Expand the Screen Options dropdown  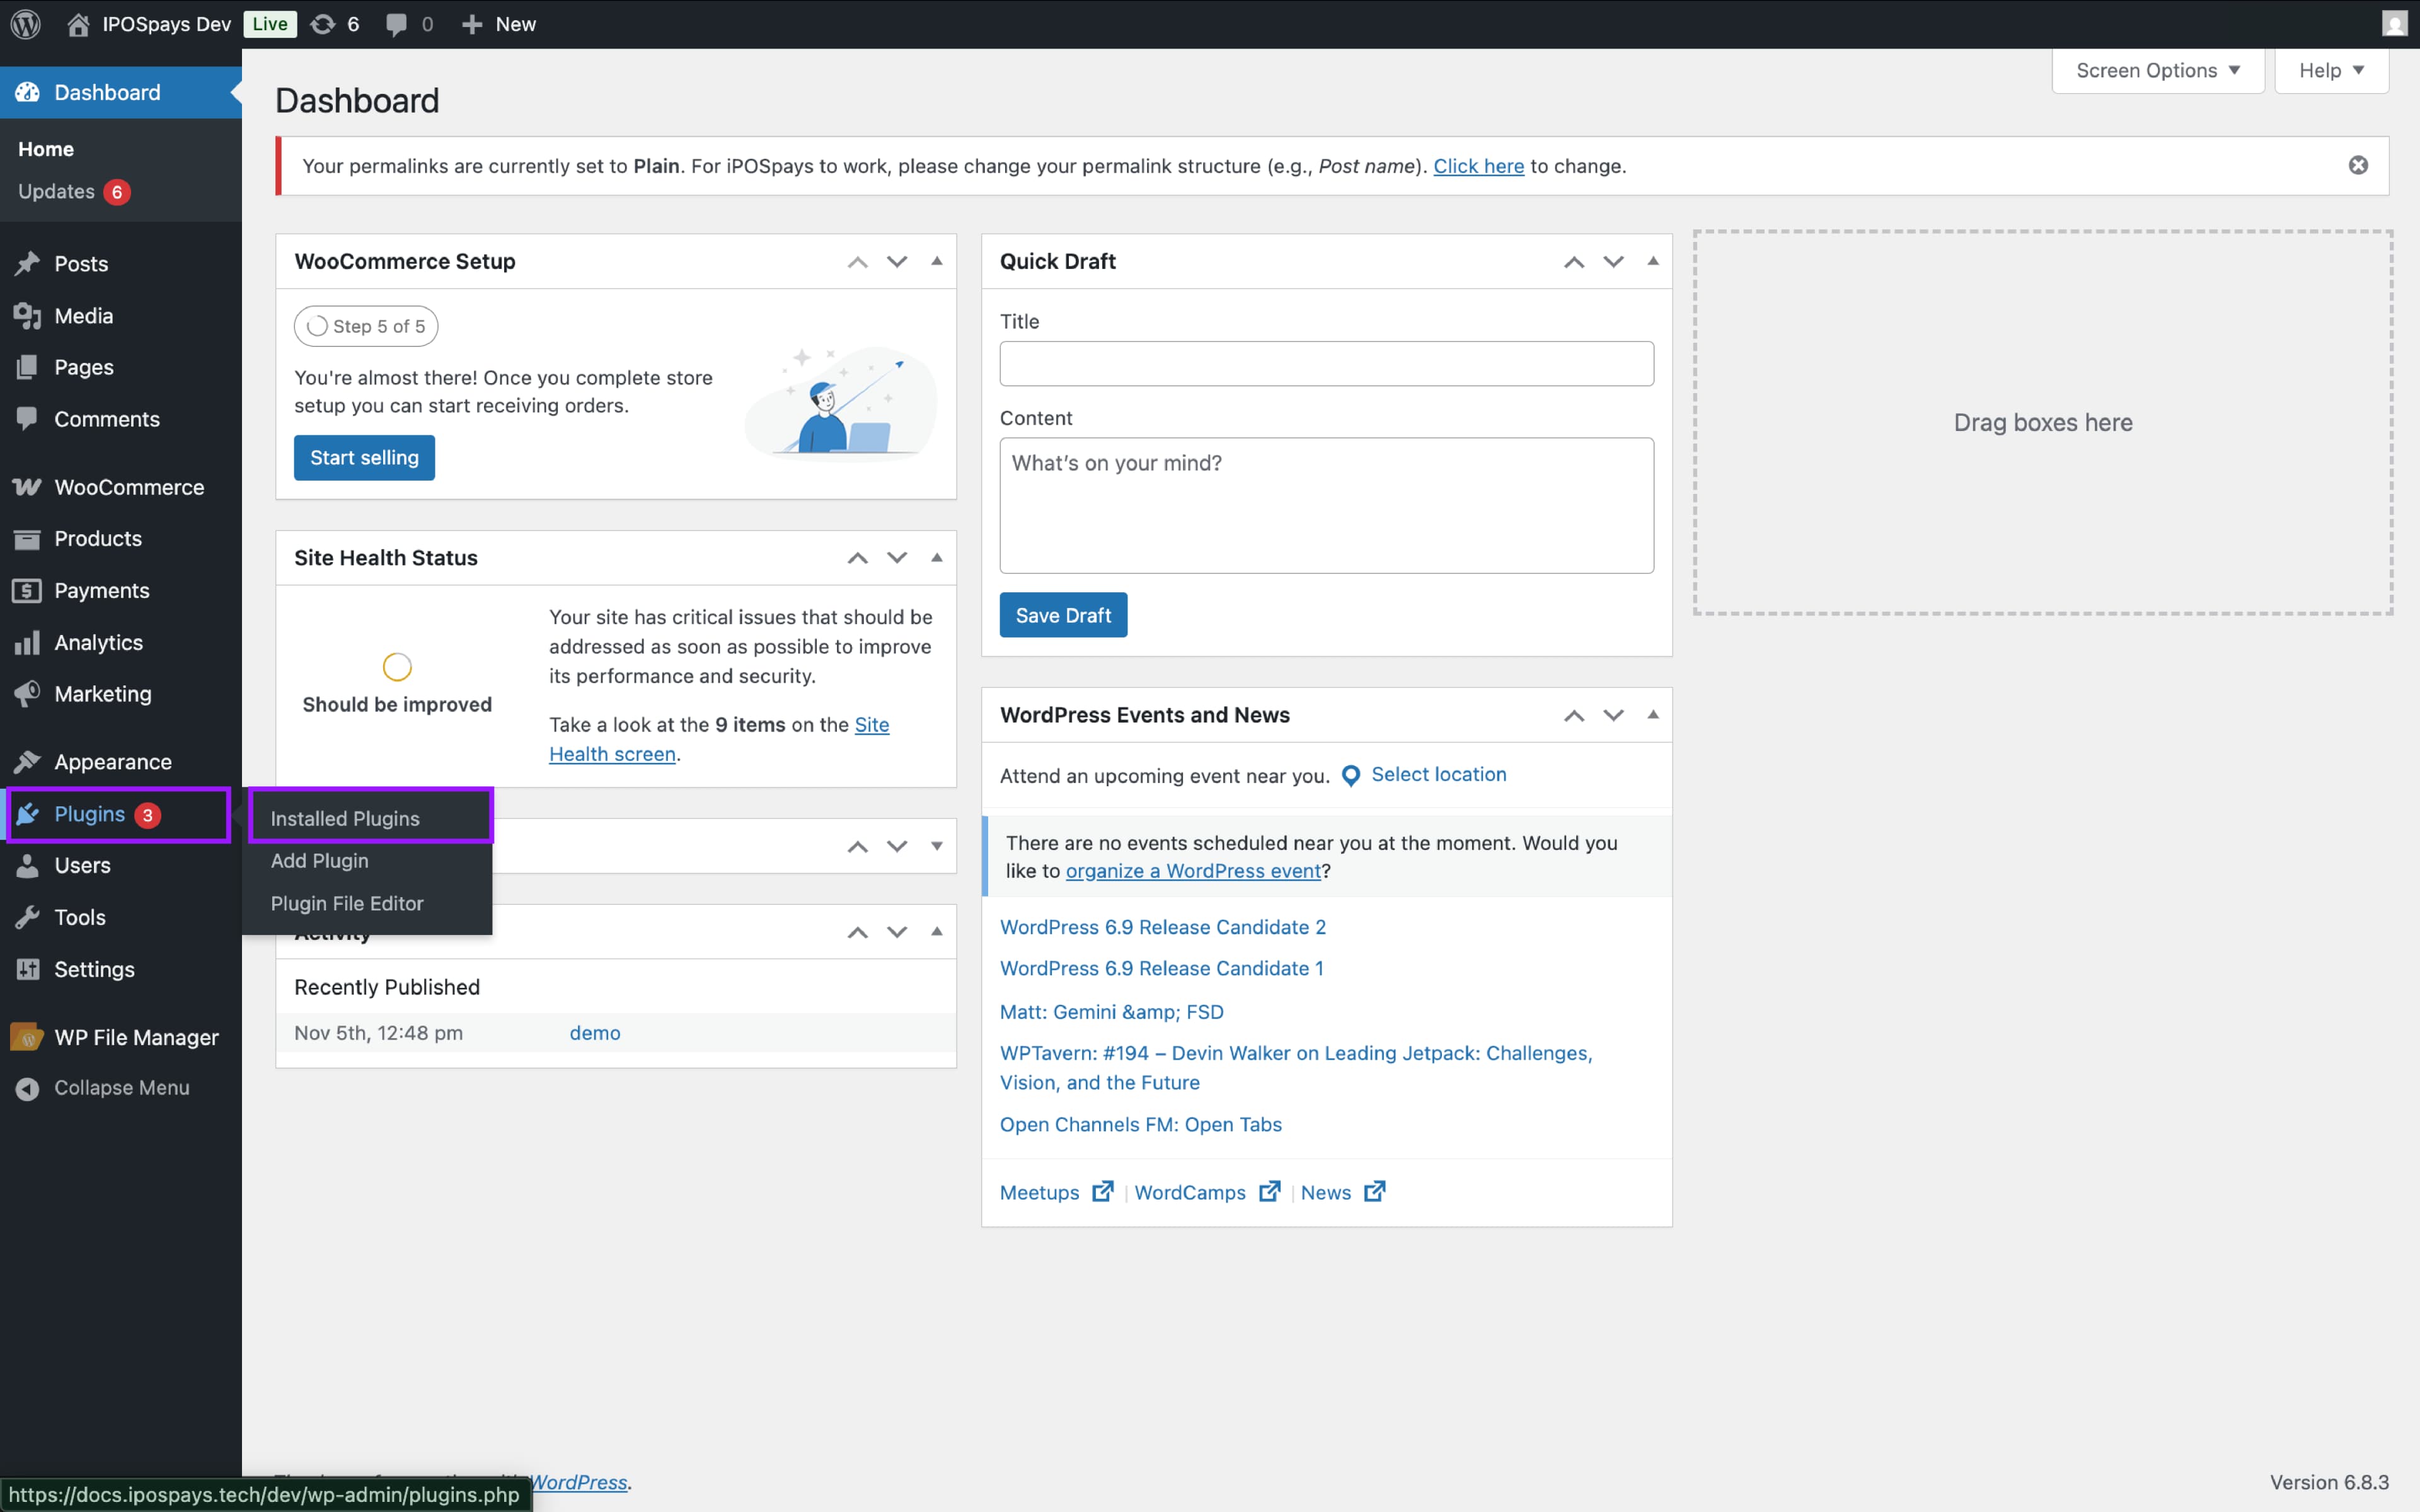(x=2157, y=70)
